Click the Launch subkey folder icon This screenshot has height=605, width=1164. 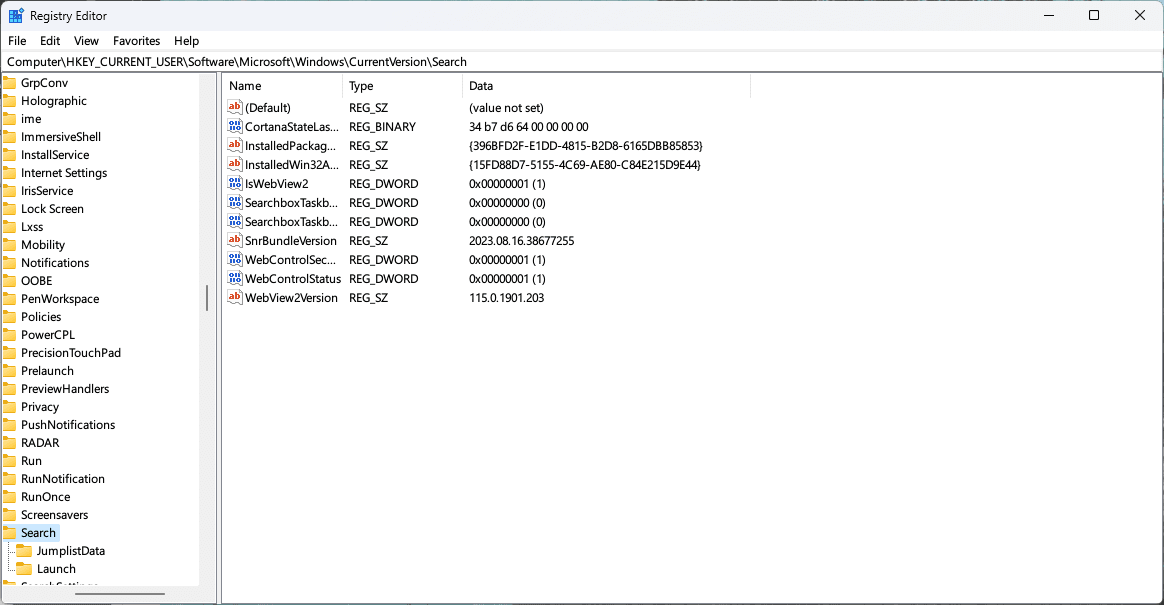pos(24,569)
